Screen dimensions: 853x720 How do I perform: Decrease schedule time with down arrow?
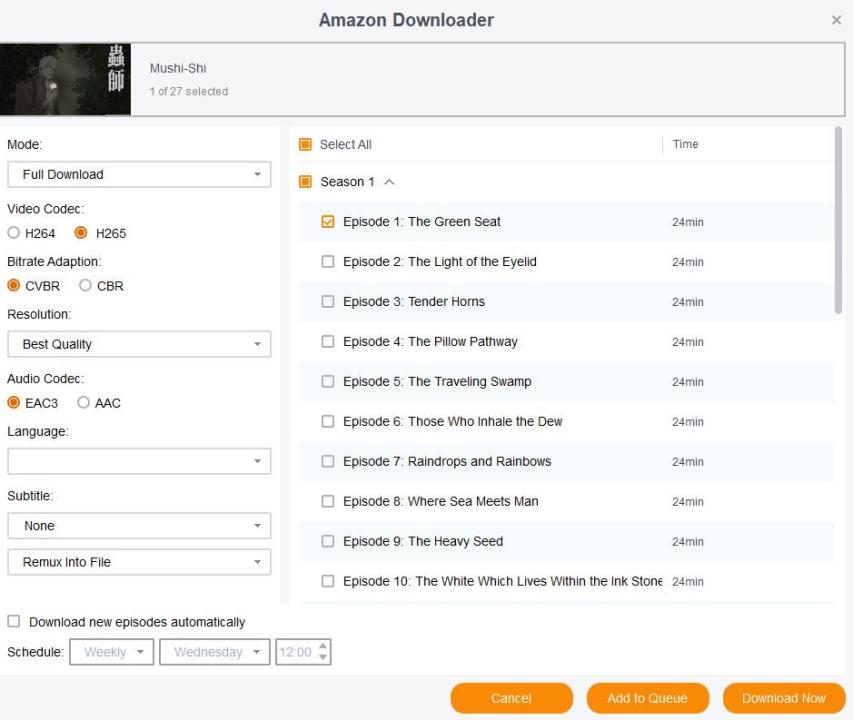323,657
